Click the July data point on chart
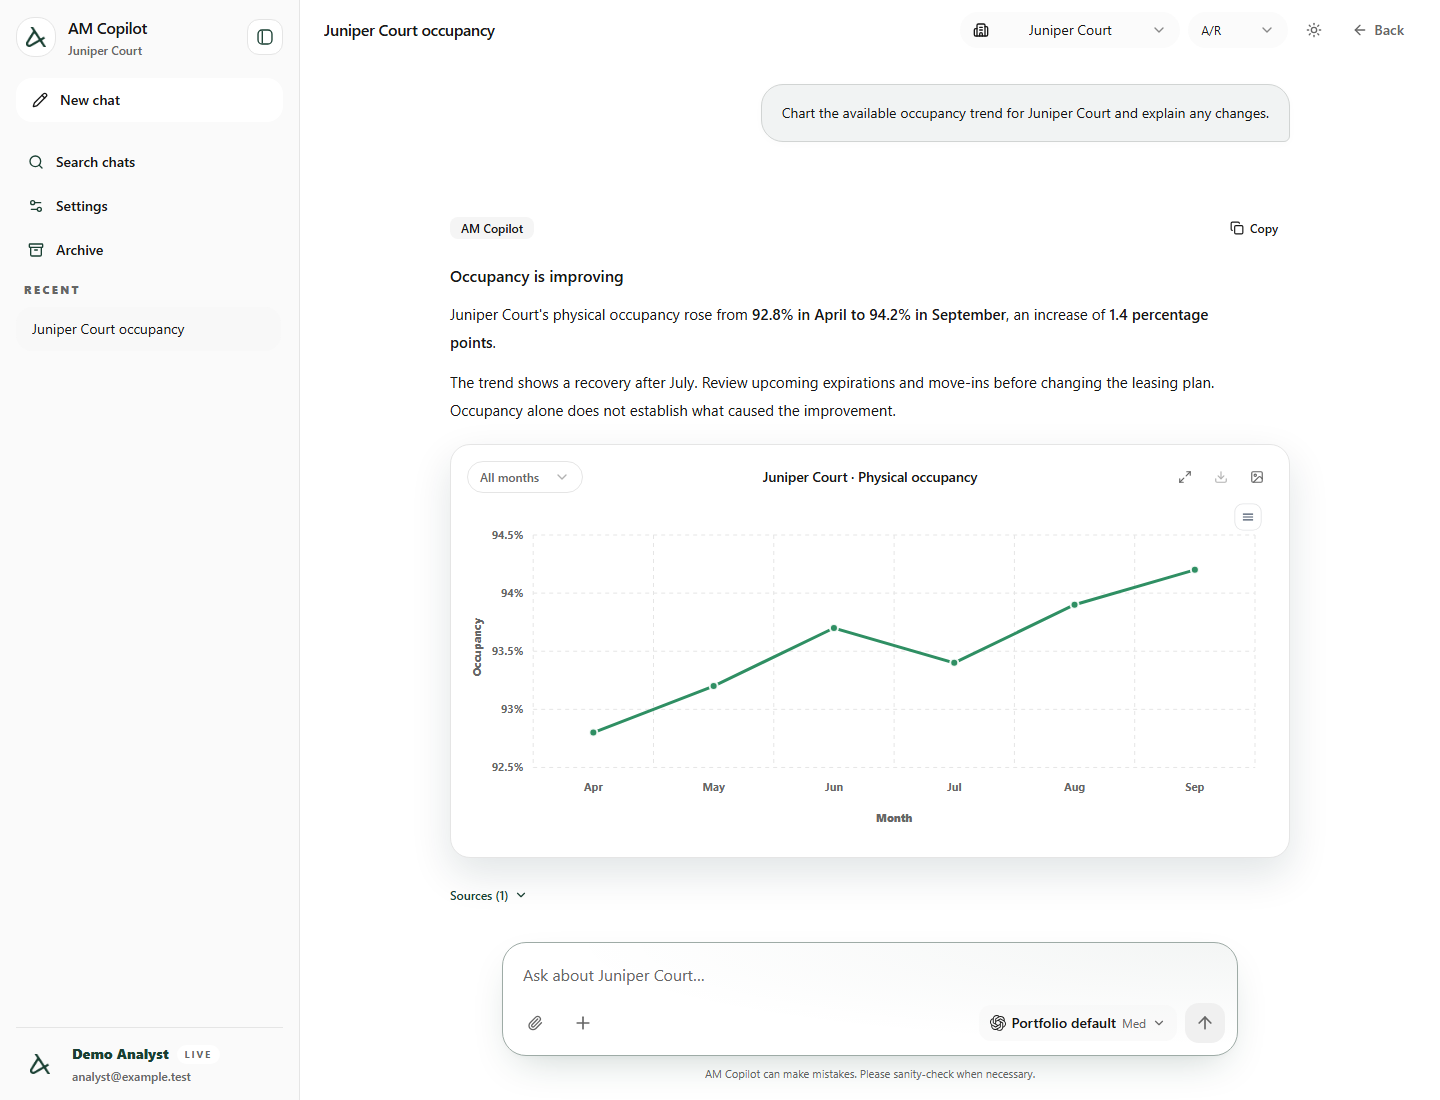The width and height of the screenshot is (1440, 1100). [x=954, y=663]
